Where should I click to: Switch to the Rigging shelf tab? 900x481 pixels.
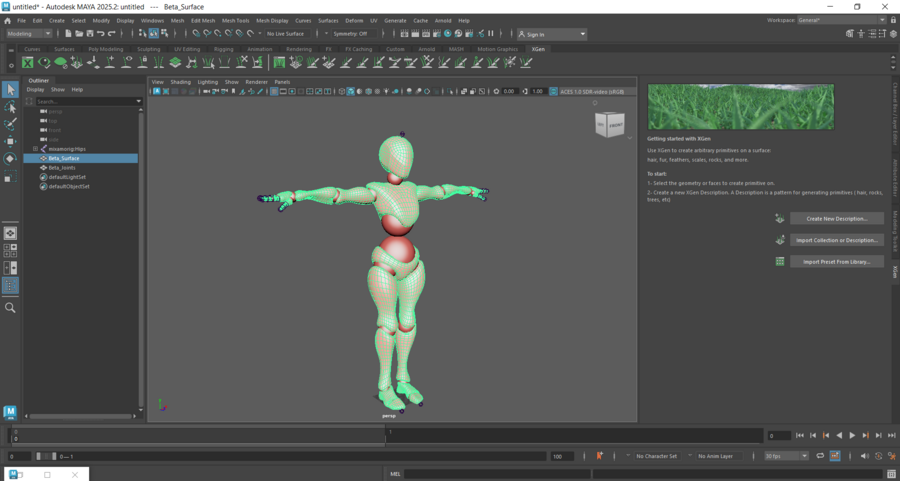(223, 48)
